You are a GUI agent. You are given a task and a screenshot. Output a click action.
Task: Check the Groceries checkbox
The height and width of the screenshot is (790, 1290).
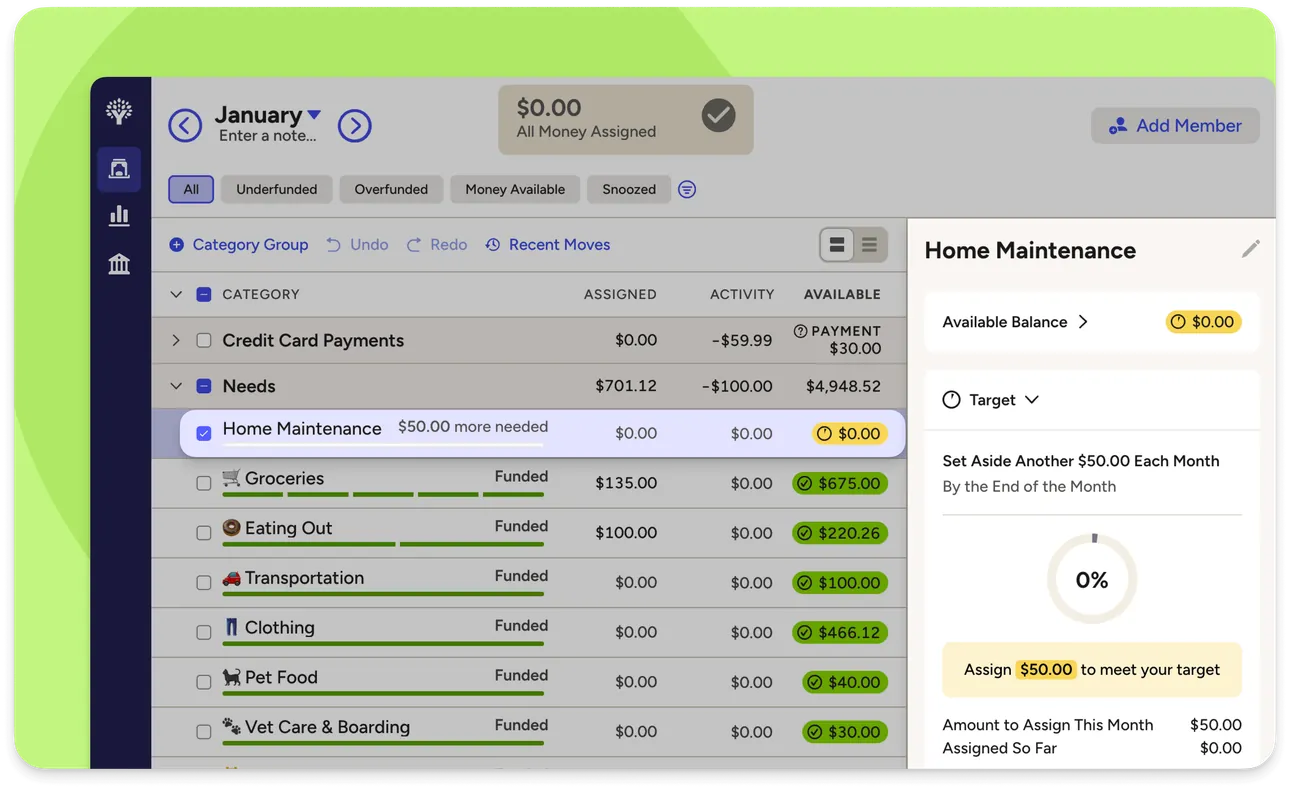coord(204,483)
